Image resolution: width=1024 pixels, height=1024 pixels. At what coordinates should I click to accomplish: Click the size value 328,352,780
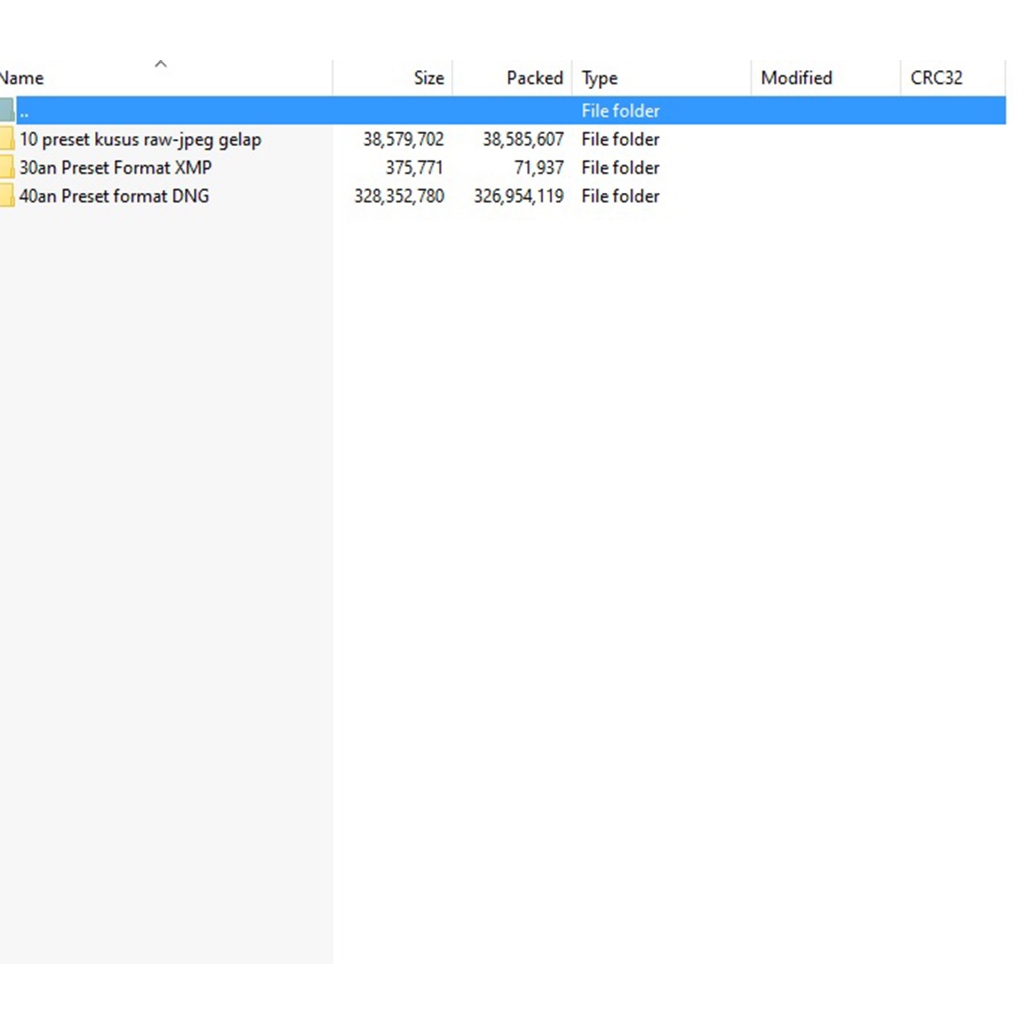(399, 196)
